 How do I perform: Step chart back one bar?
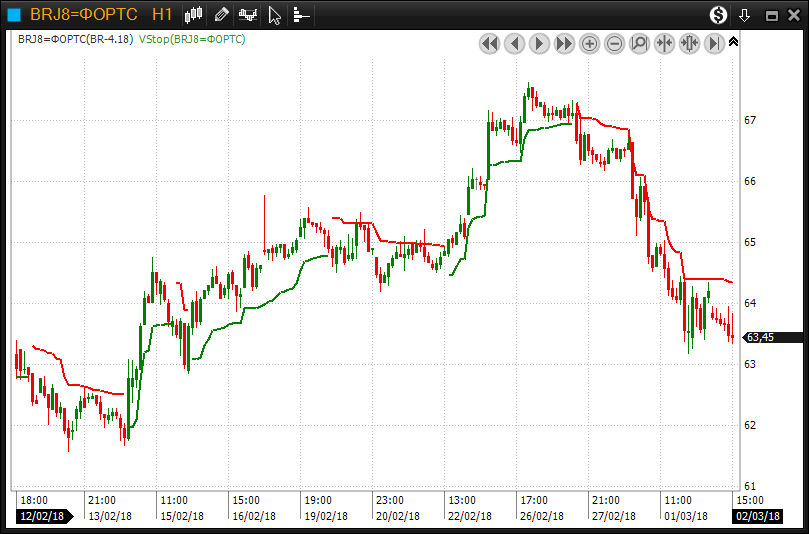pyautogui.click(x=514, y=43)
